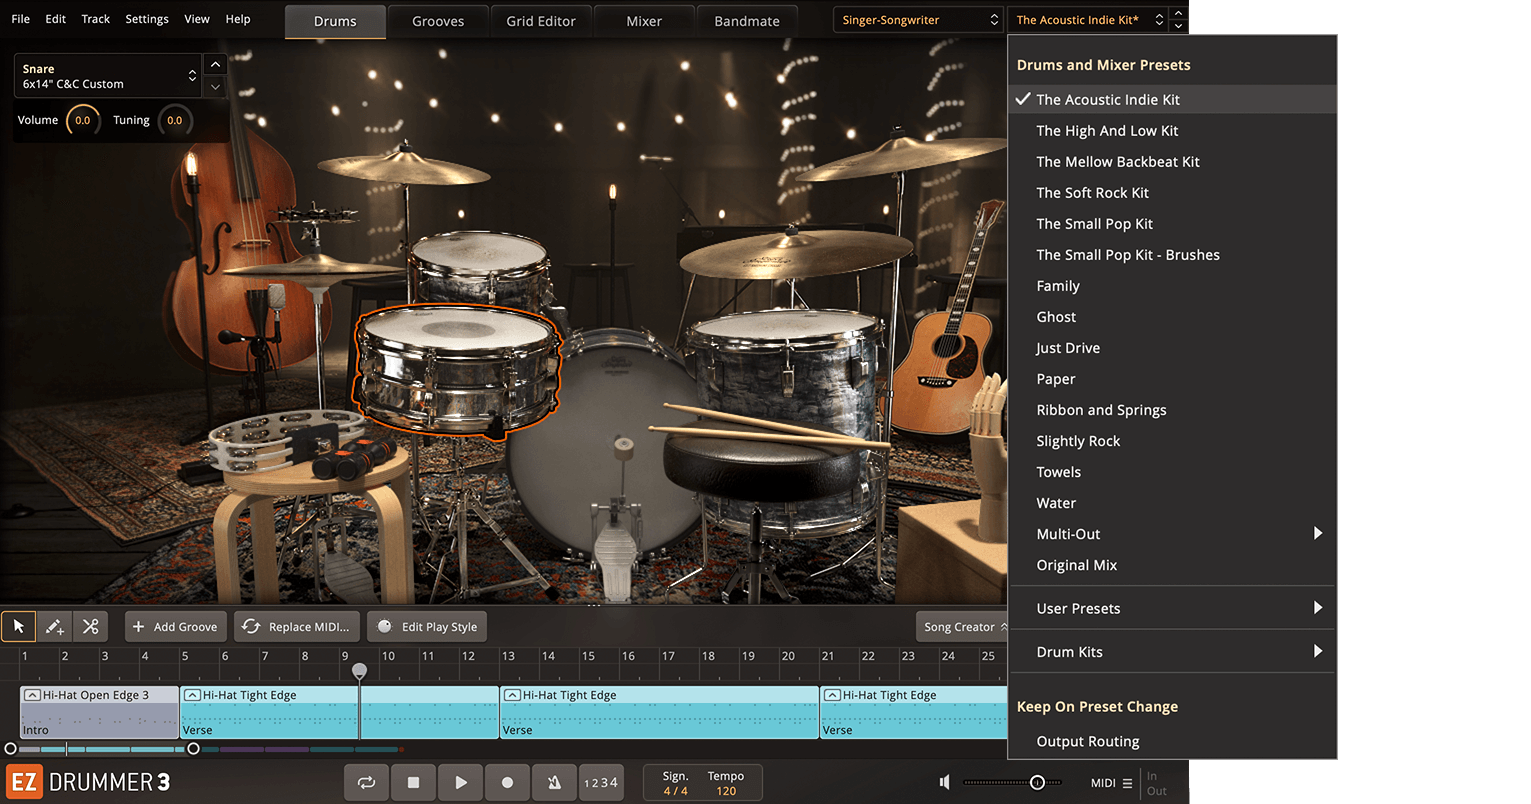
Task: Open the Singer-Songwriter library dropdown
Action: click(x=920, y=20)
